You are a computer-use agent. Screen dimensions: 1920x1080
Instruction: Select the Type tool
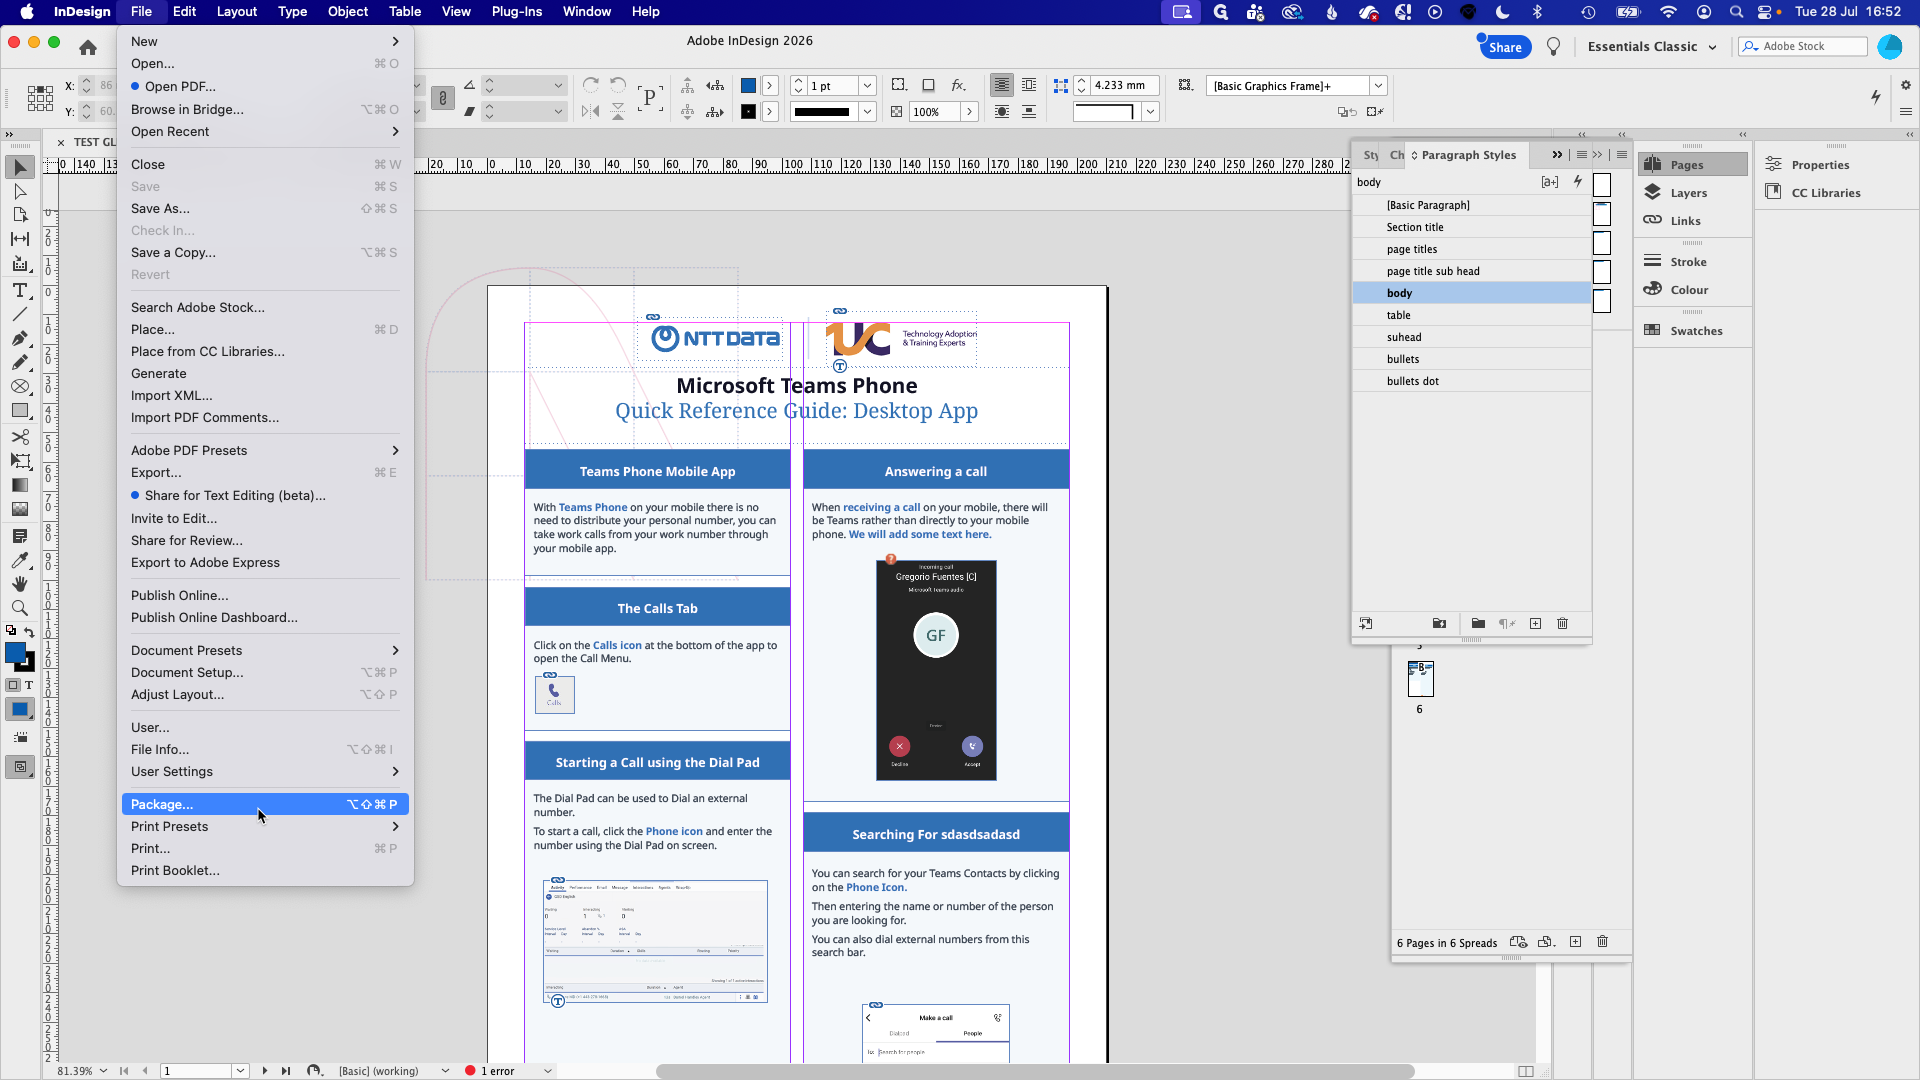[x=19, y=290]
